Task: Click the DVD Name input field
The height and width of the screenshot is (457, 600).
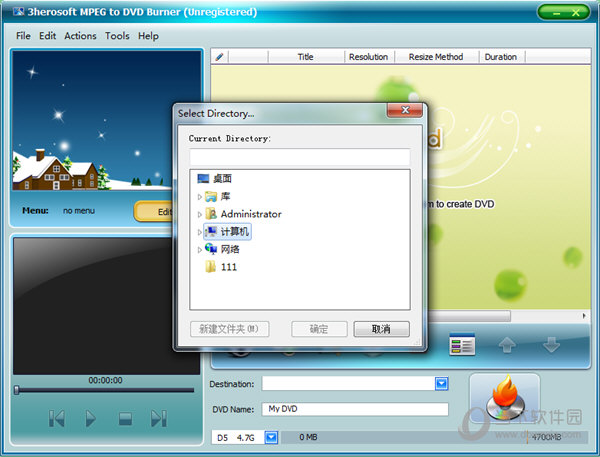Action: (x=355, y=409)
